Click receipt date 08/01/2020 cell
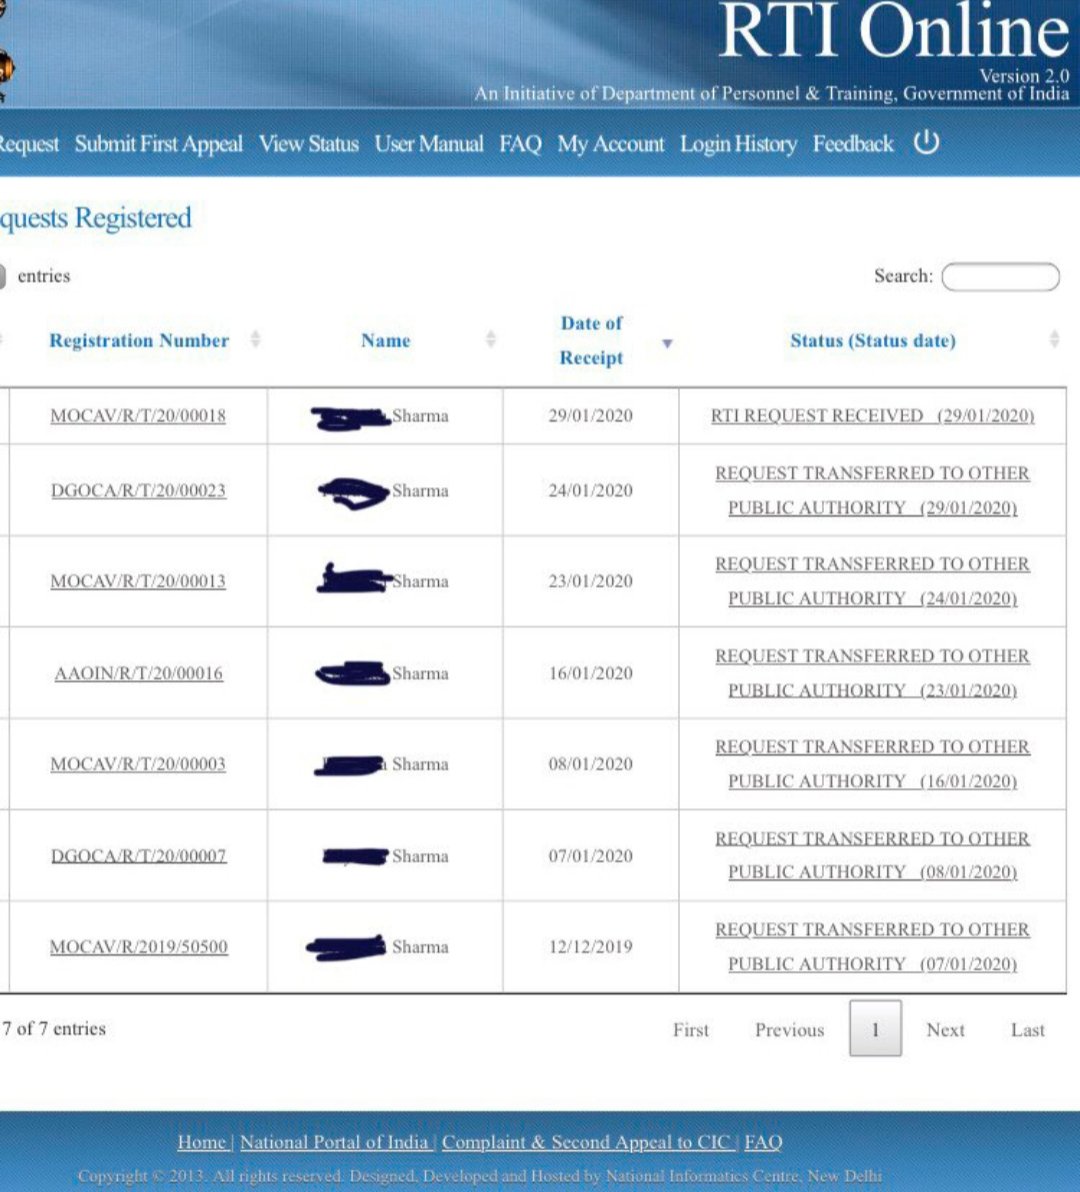 [x=591, y=764]
